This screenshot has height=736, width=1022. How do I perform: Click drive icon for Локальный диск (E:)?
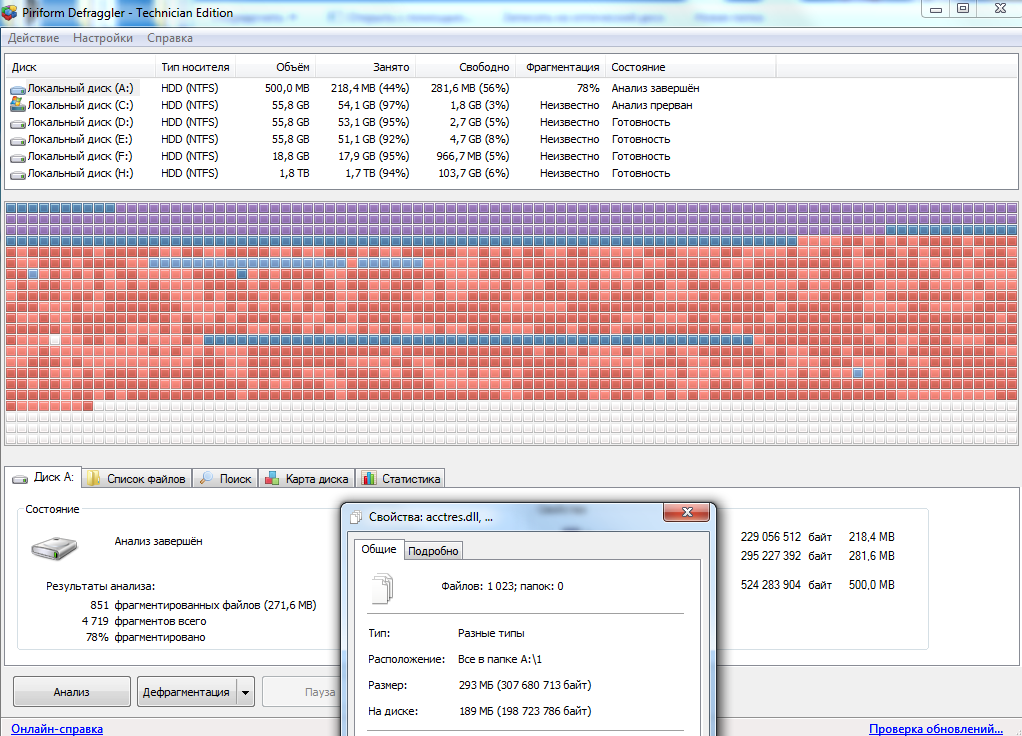18,140
